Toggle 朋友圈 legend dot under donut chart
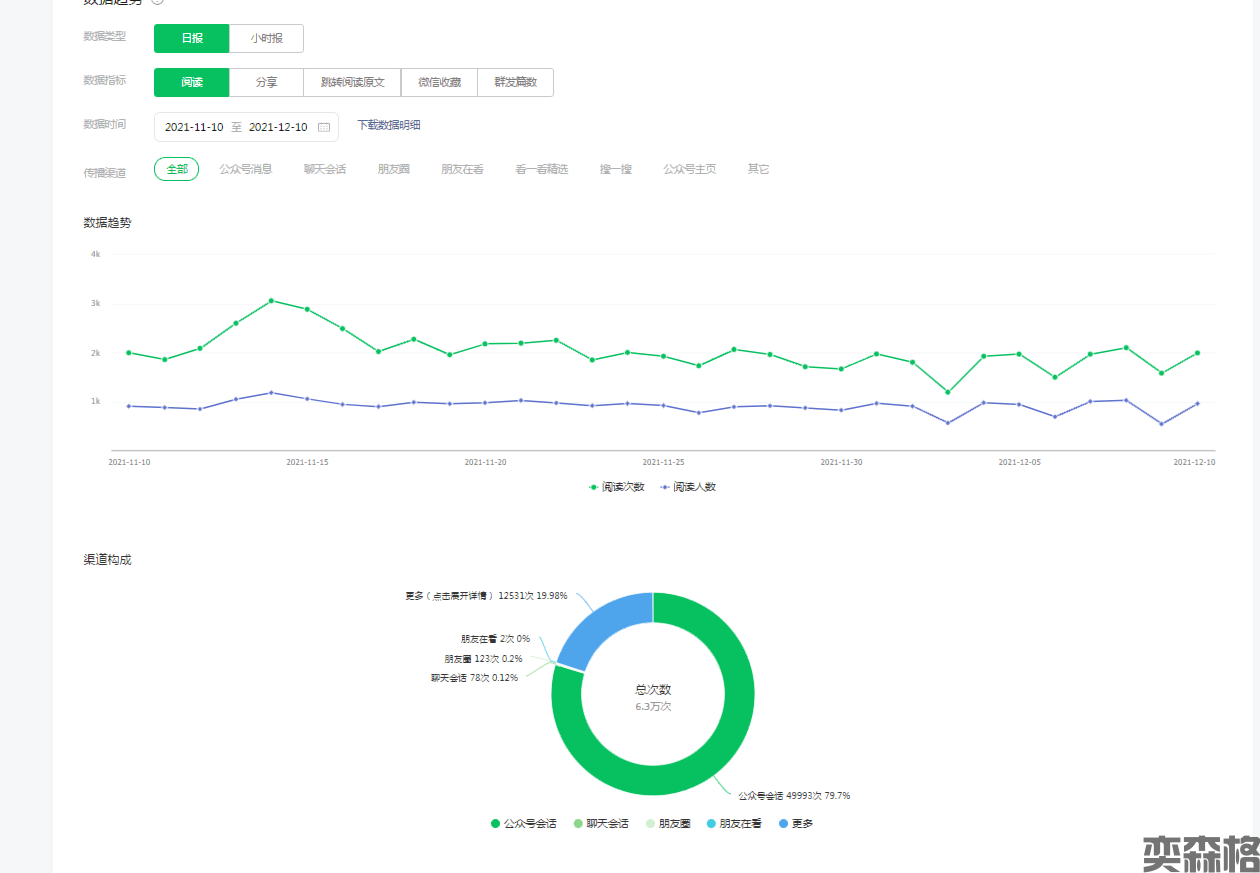This screenshot has width=1260, height=873. [650, 824]
